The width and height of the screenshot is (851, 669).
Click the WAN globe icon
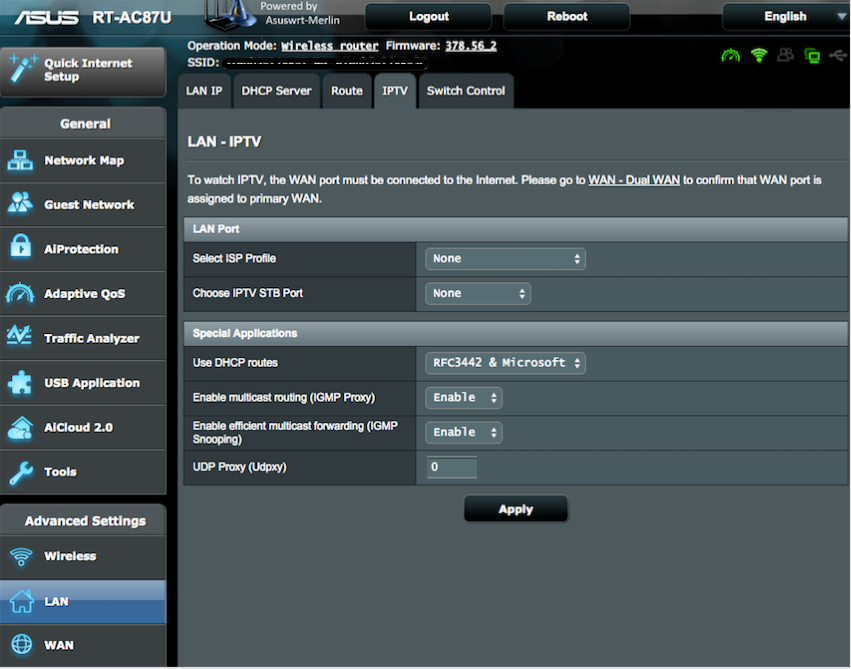(22, 645)
